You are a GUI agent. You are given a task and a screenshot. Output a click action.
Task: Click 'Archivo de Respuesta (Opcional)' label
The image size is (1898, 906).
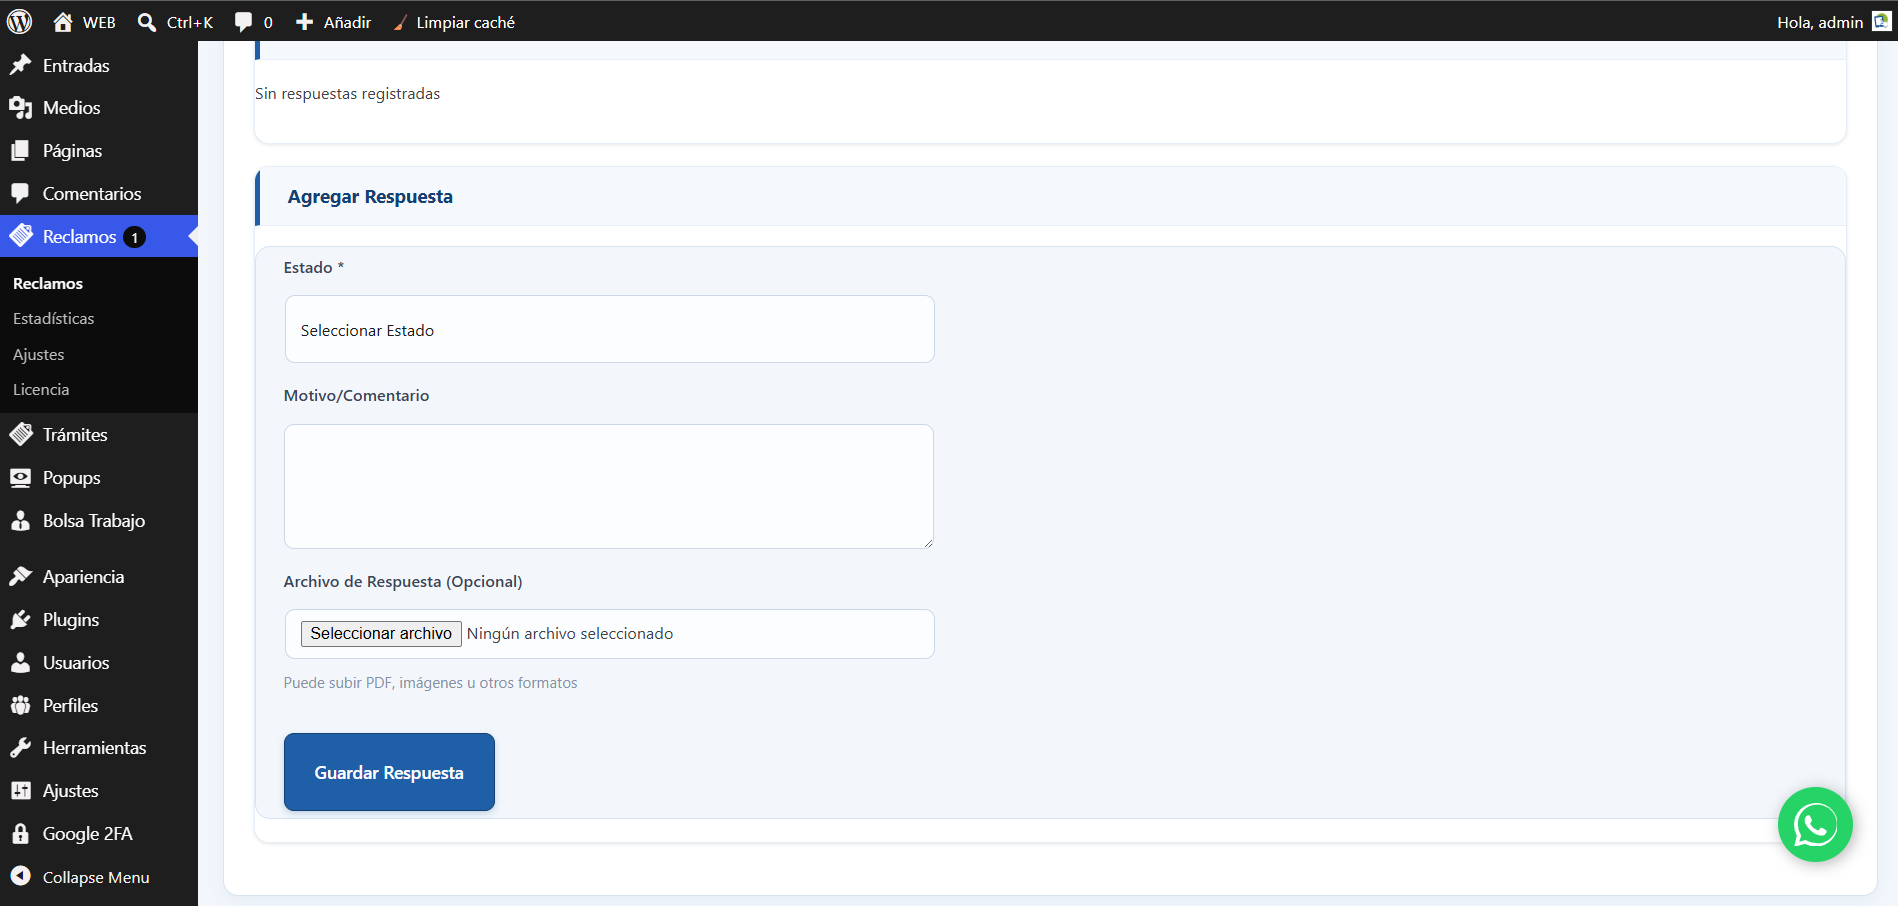click(403, 581)
